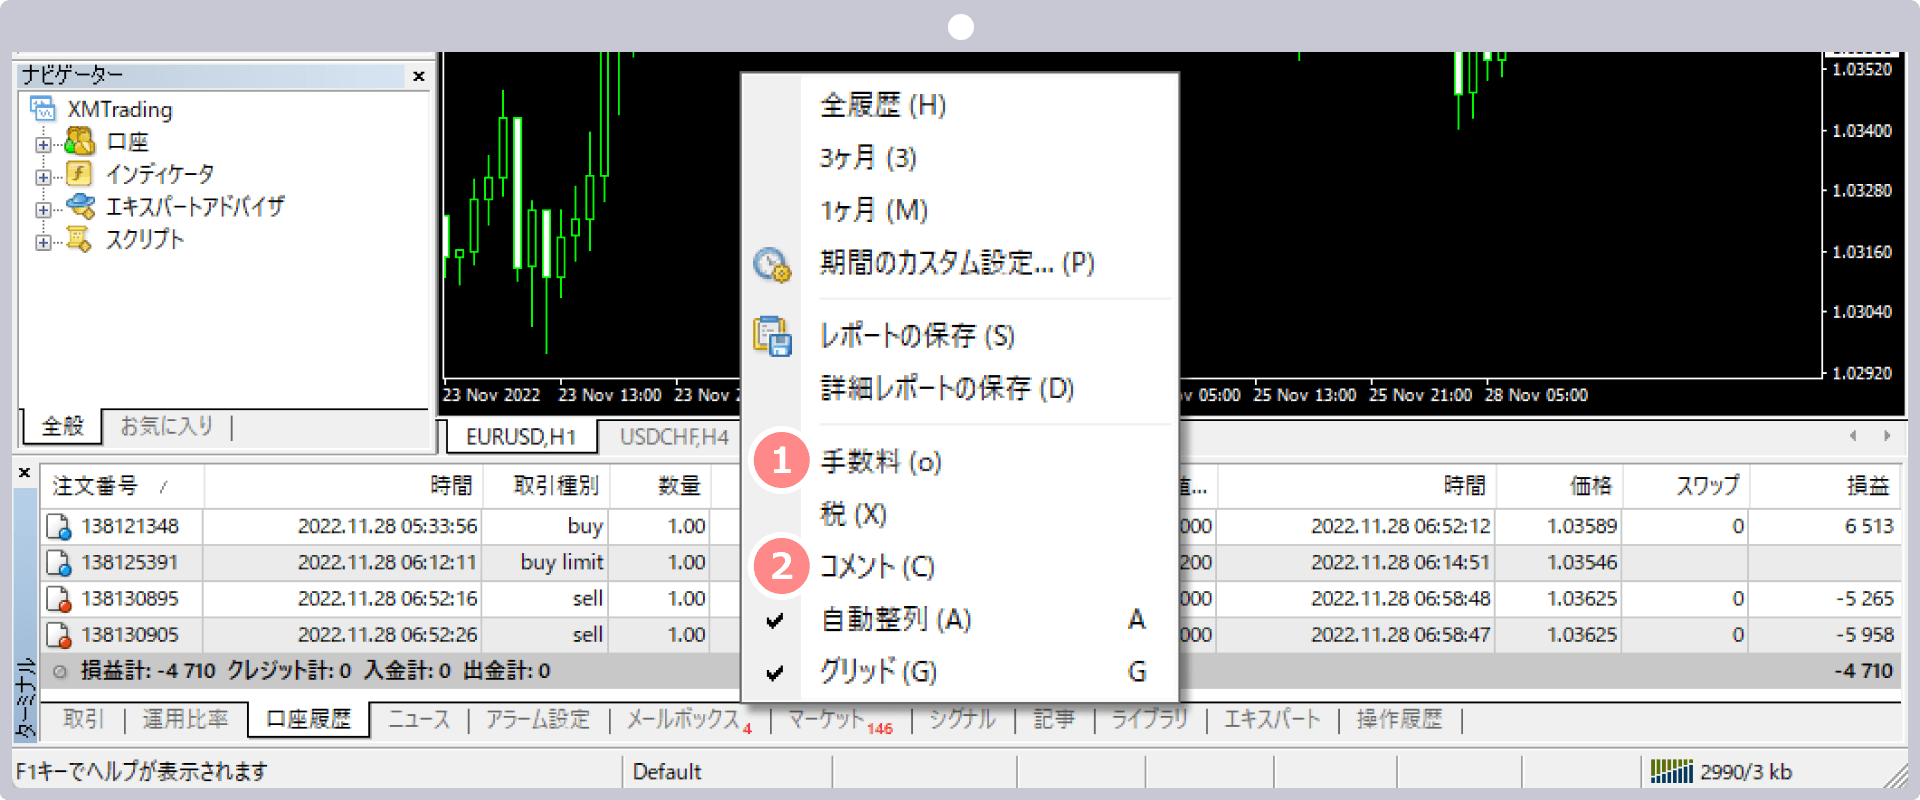Open 期間のカスタム設定... (P)

point(960,263)
